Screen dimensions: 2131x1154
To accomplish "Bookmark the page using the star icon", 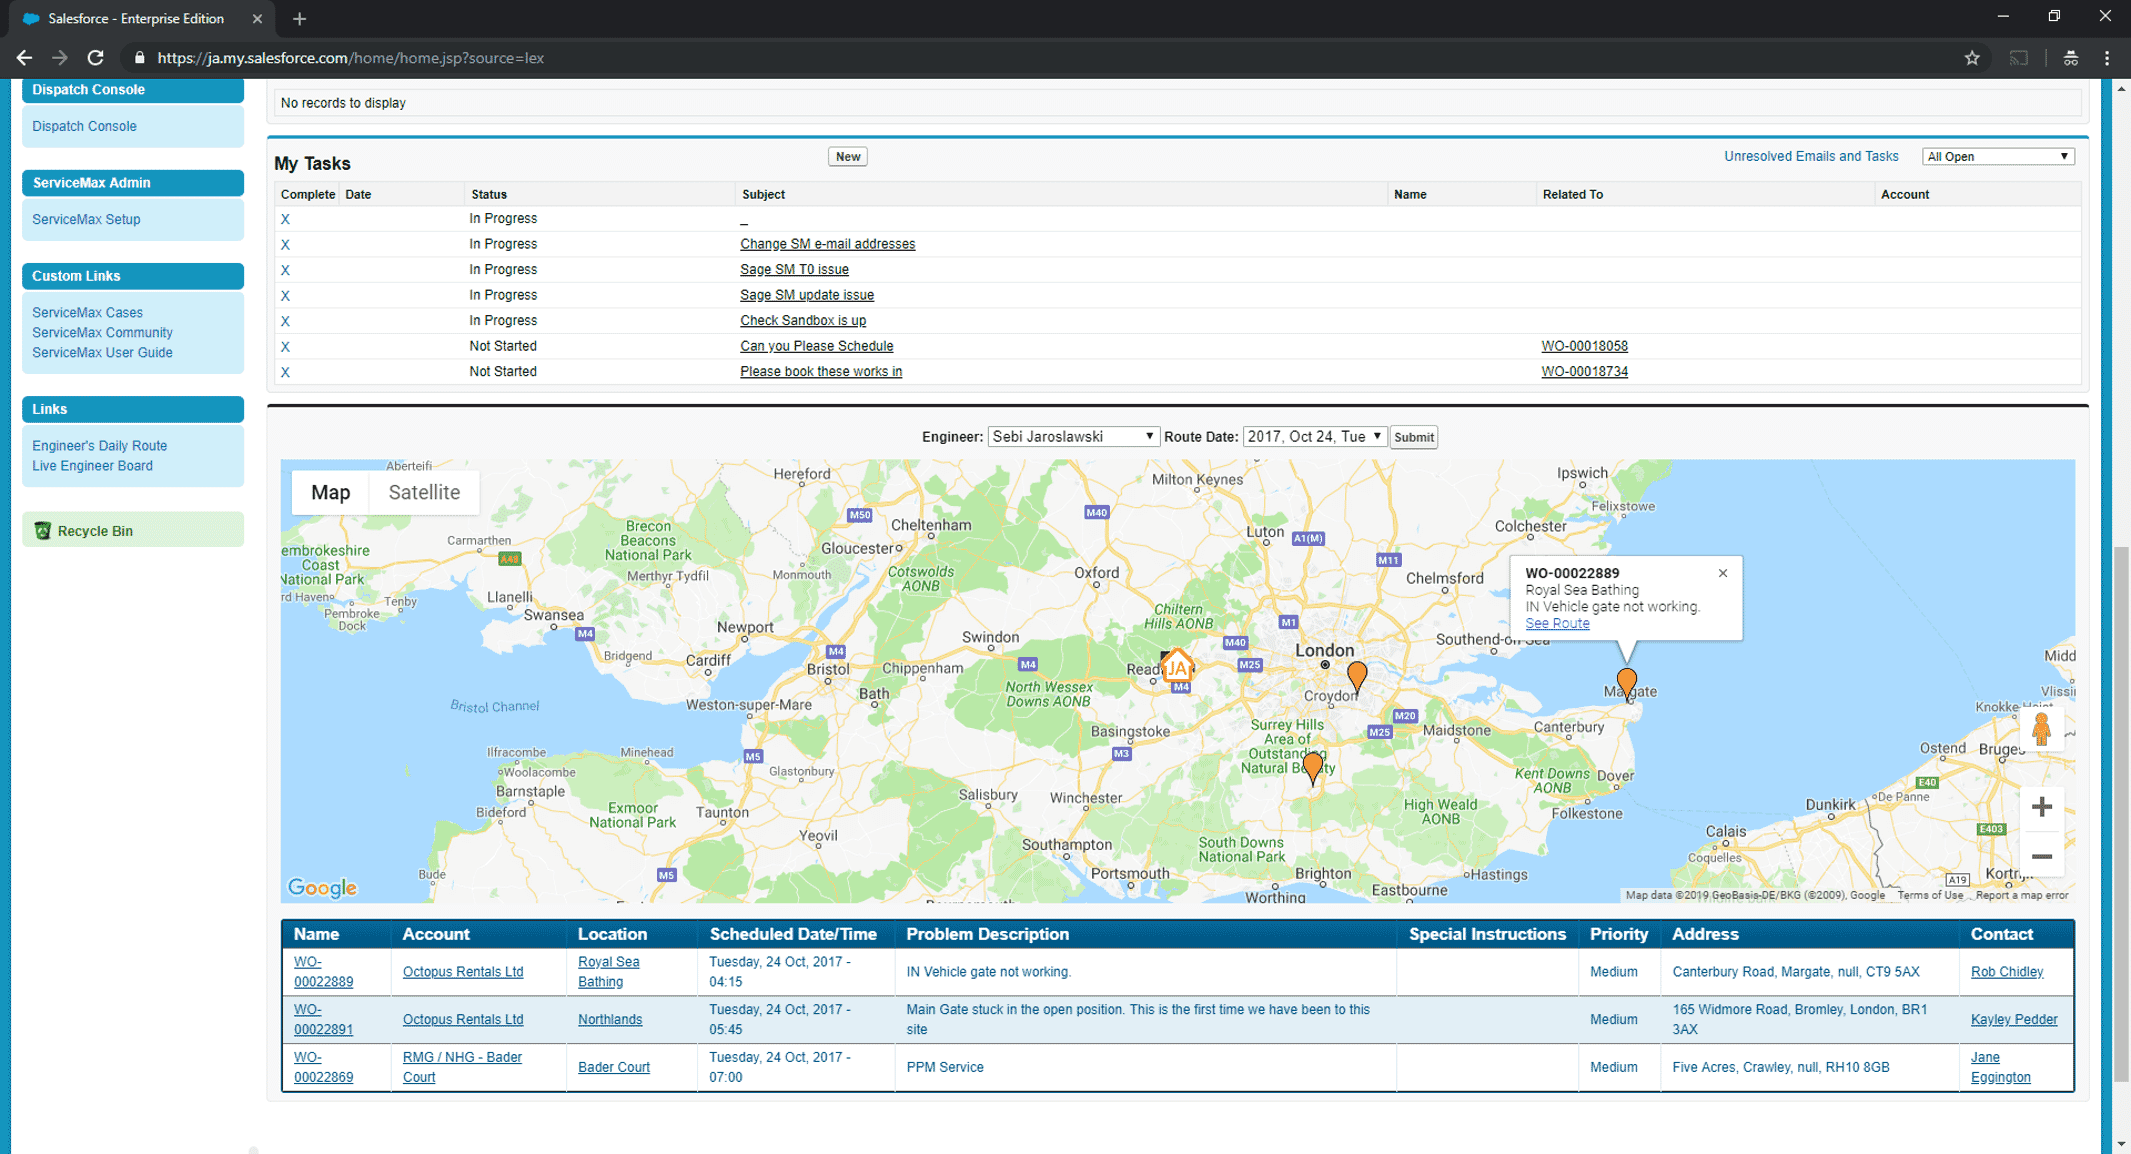I will [x=1972, y=57].
